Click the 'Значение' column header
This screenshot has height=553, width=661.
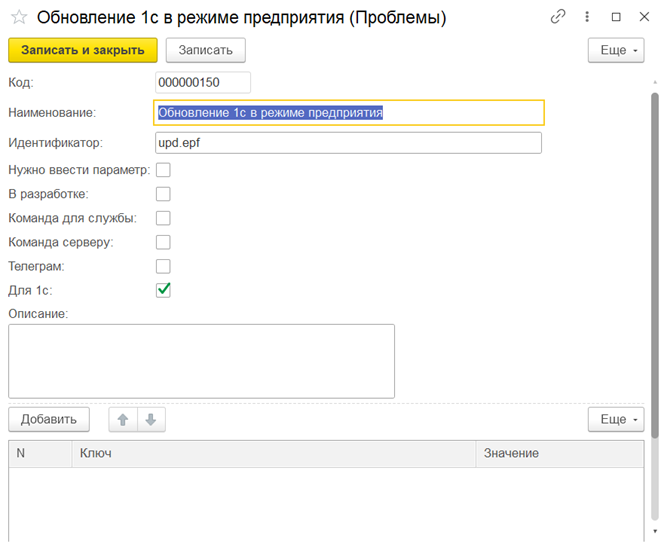click(560, 454)
